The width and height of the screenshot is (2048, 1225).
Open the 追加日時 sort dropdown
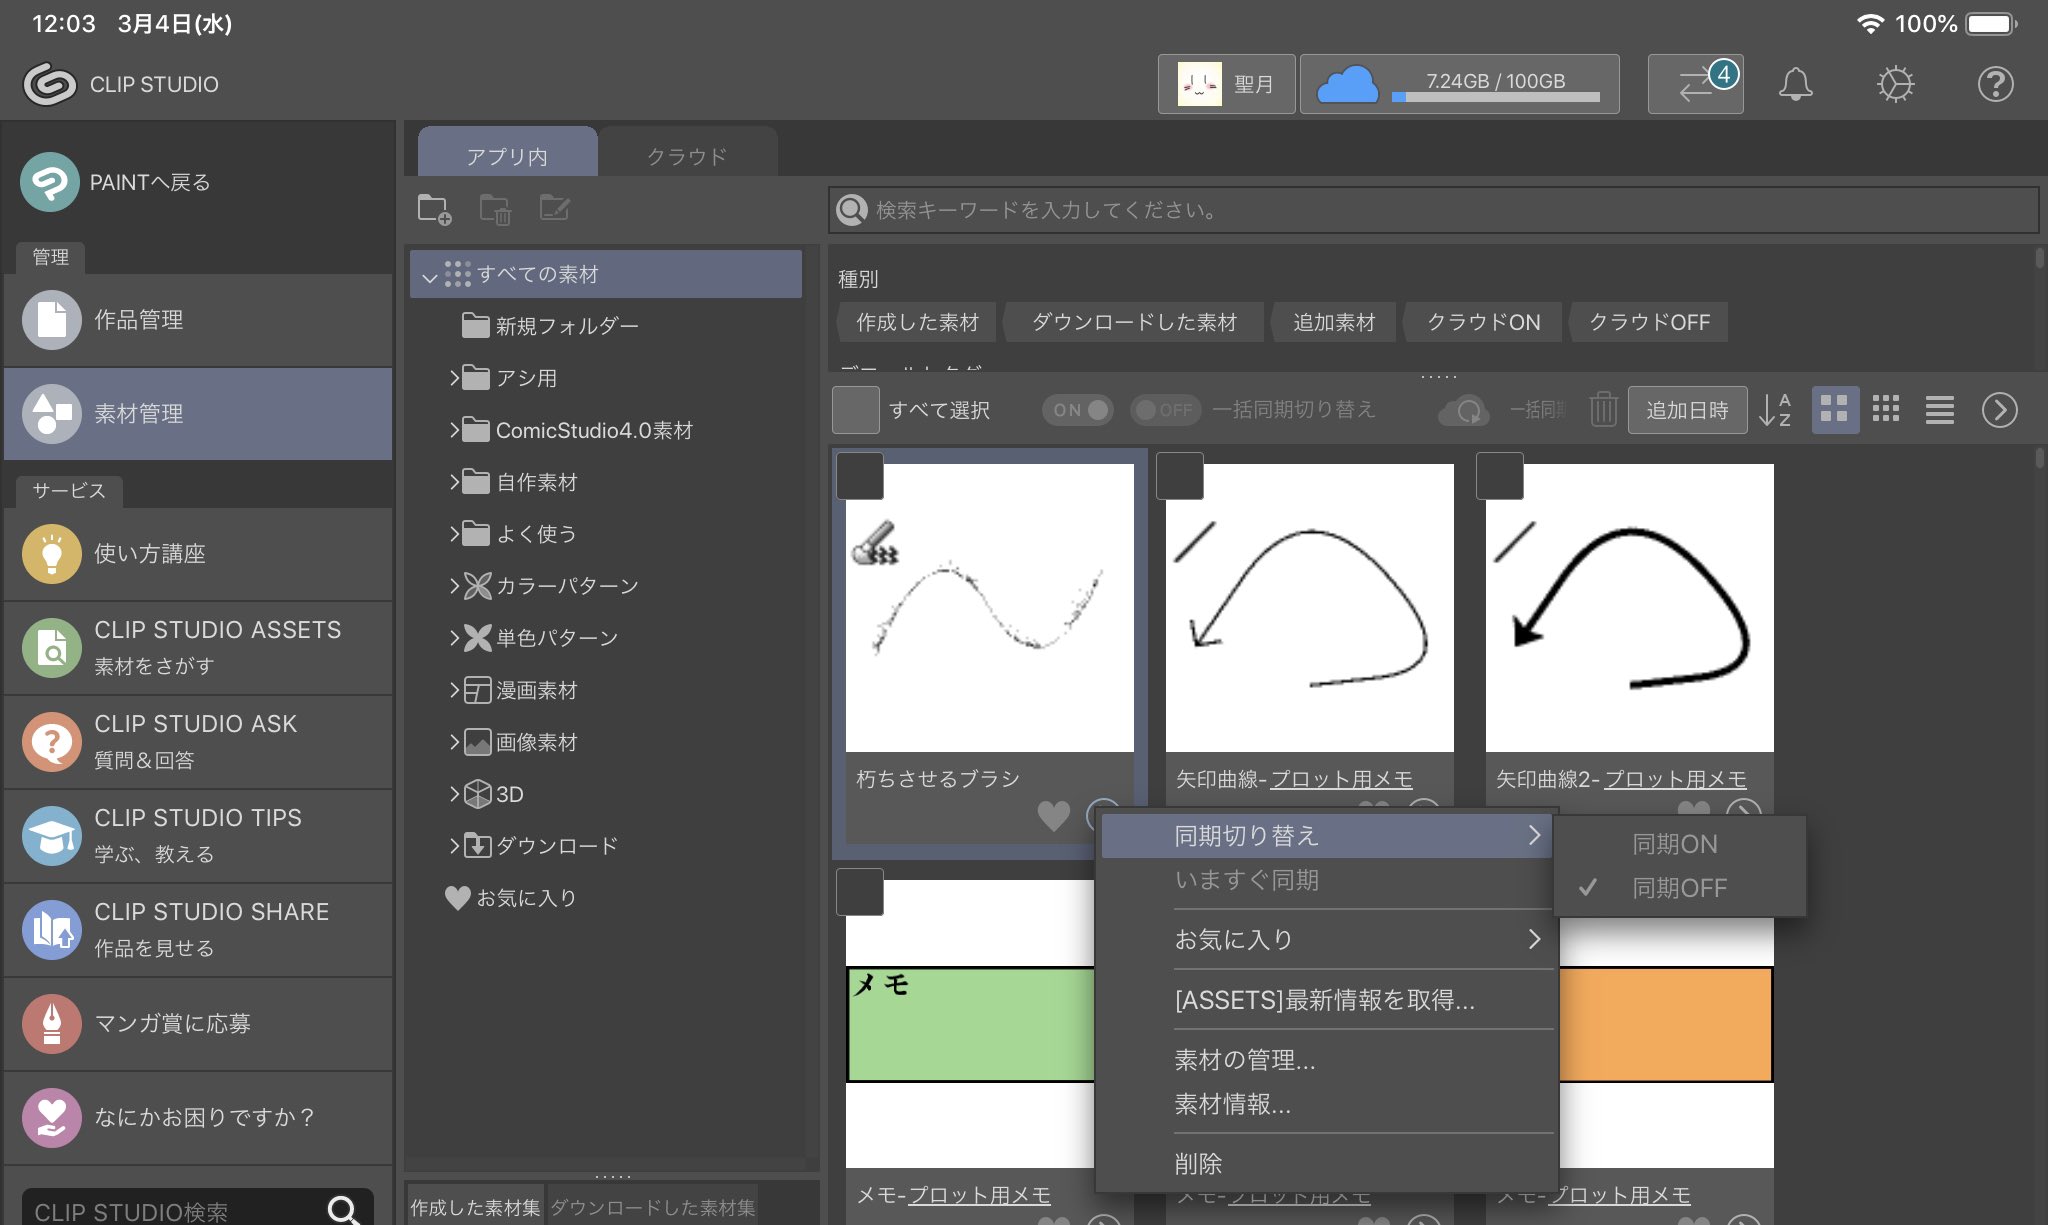click(1687, 410)
